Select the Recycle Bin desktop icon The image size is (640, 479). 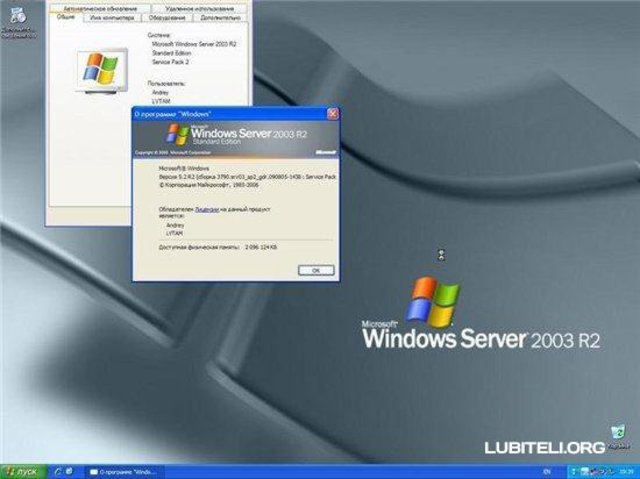coord(618,437)
